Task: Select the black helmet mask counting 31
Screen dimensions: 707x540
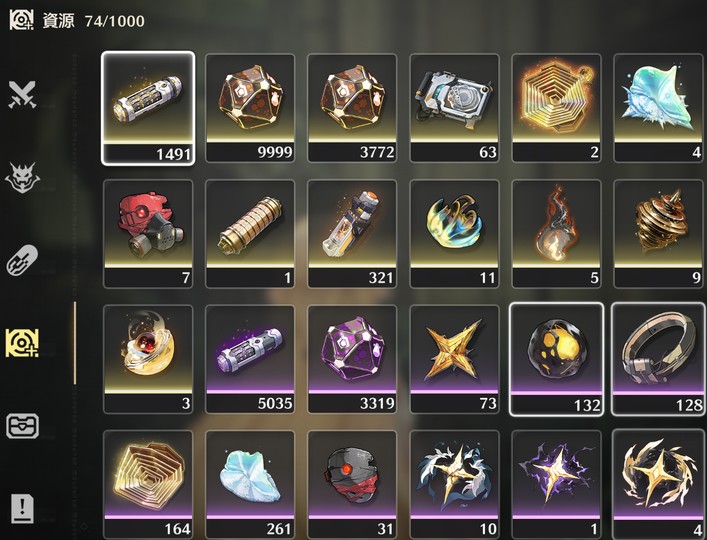Action: click(352, 485)
